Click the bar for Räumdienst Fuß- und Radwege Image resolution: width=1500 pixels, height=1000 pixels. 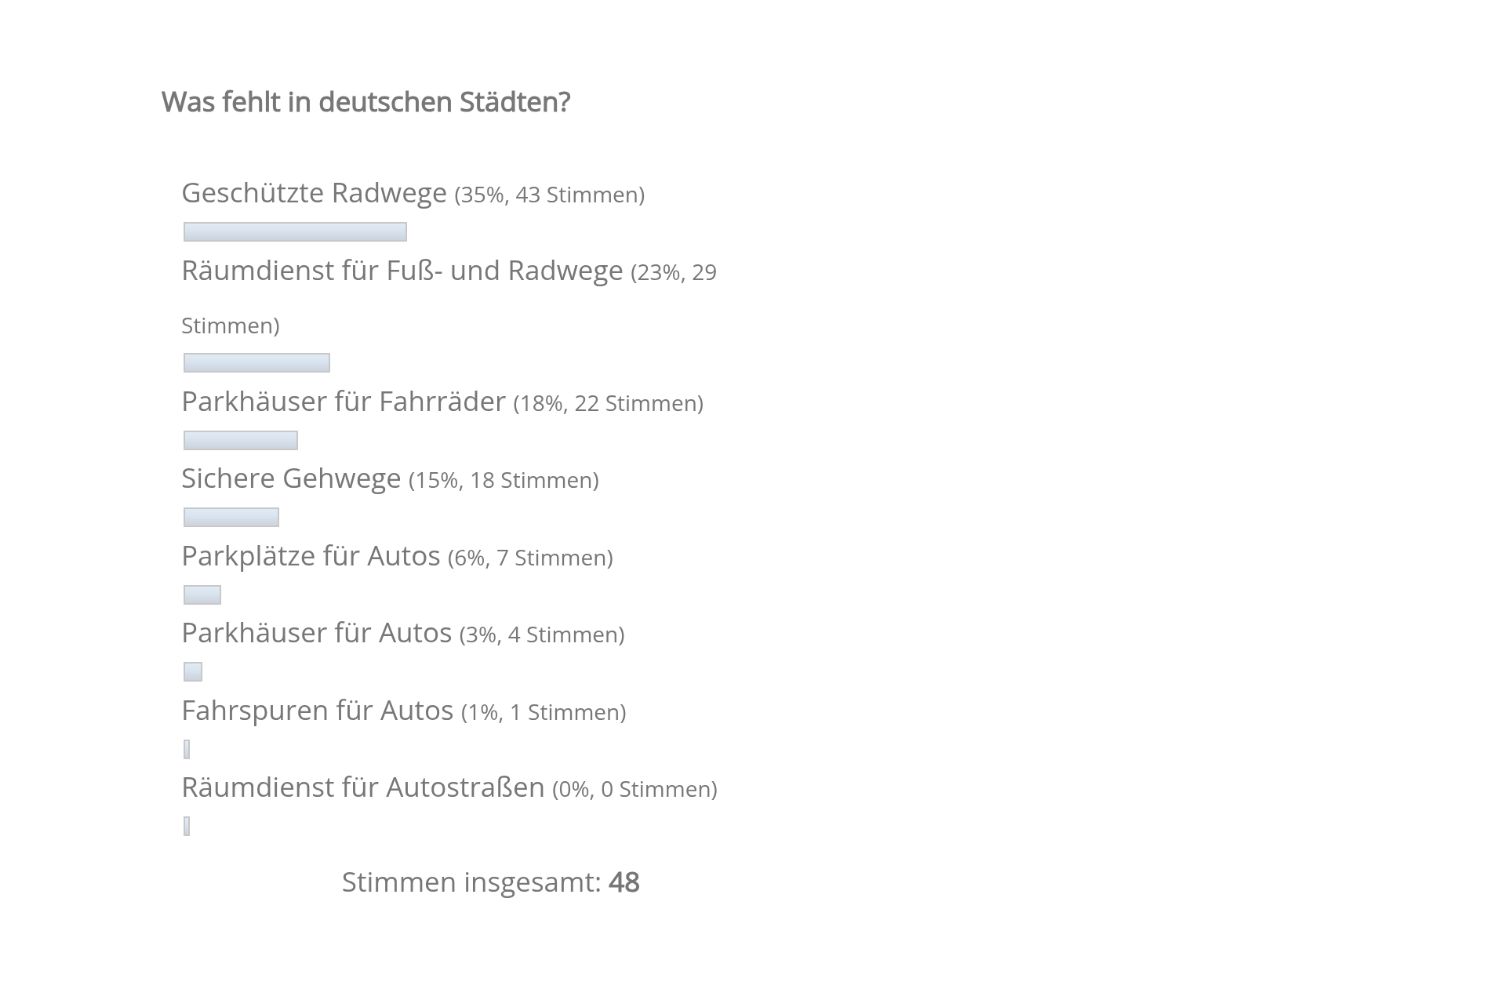tap(256, 363)
